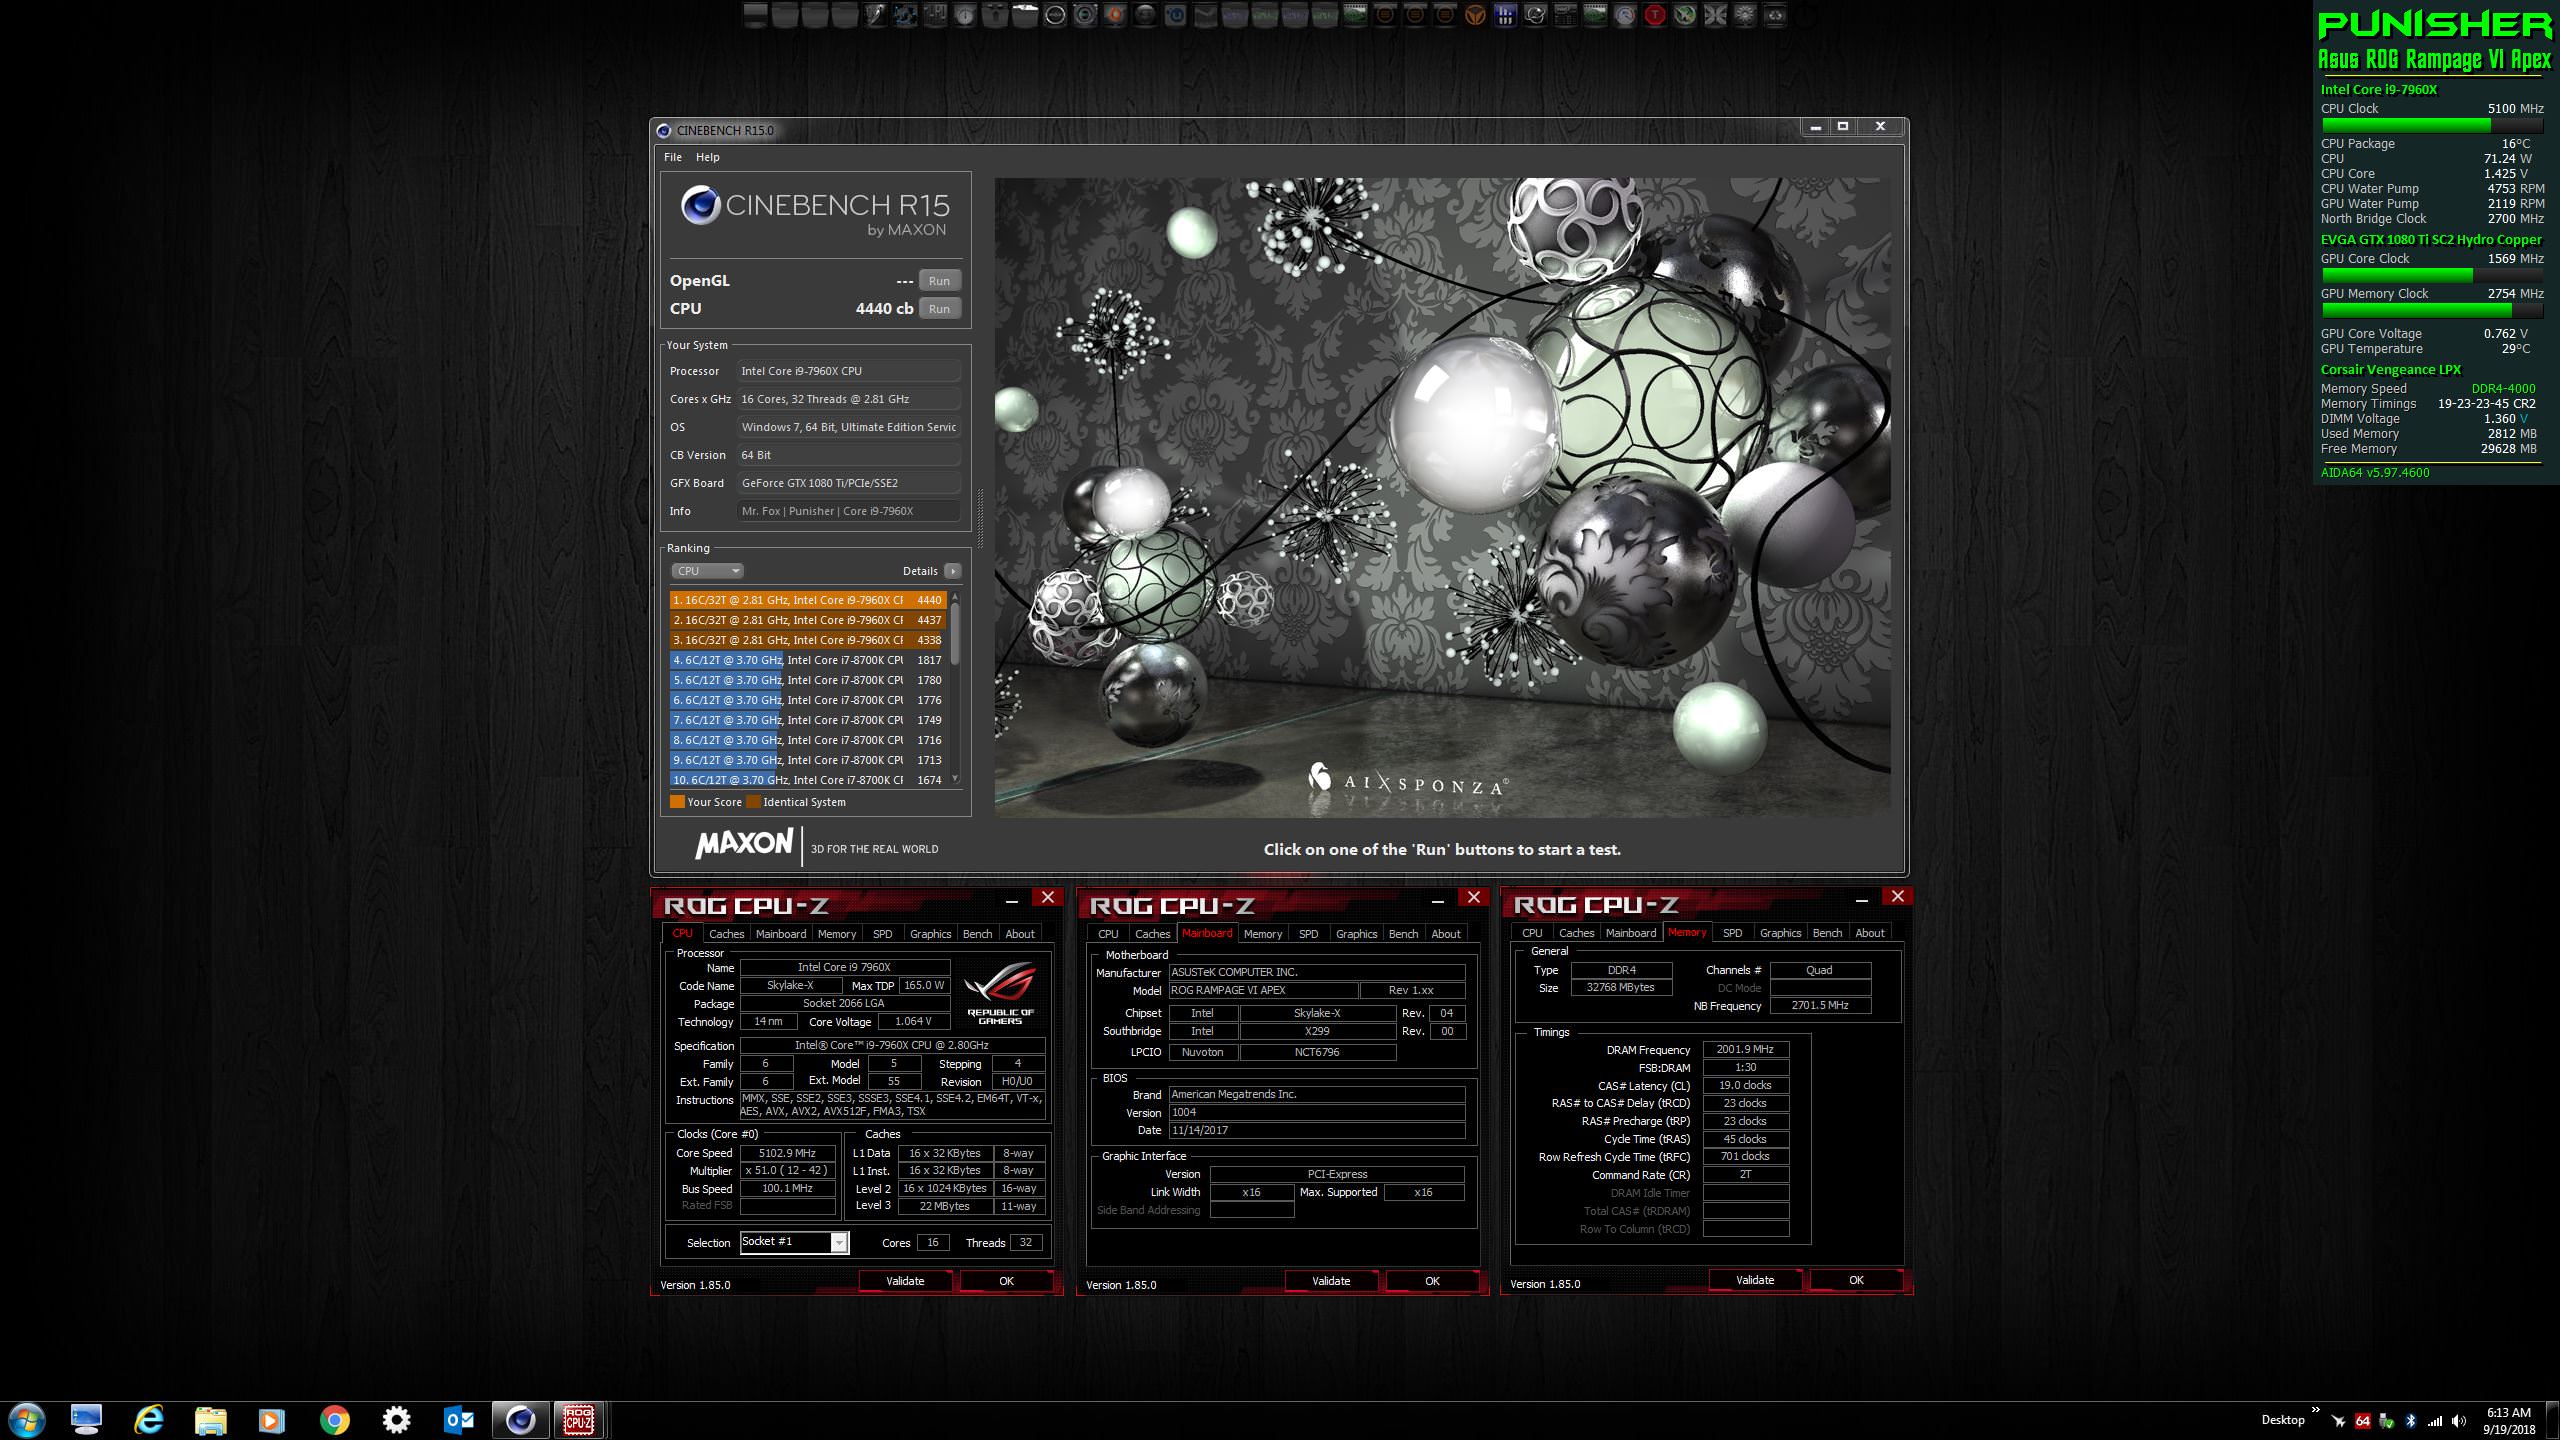Viewport: 2560px width, 1440px height.
Task: Click the Republic of Gamers logo in CPU-Z
Action: (1000, 993)
